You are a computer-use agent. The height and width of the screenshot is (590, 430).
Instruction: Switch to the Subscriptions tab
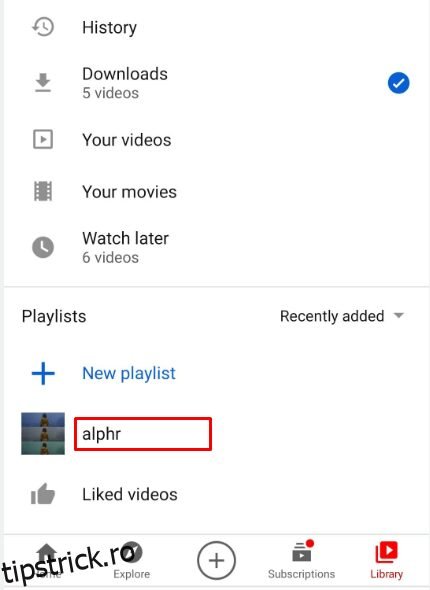301,561
